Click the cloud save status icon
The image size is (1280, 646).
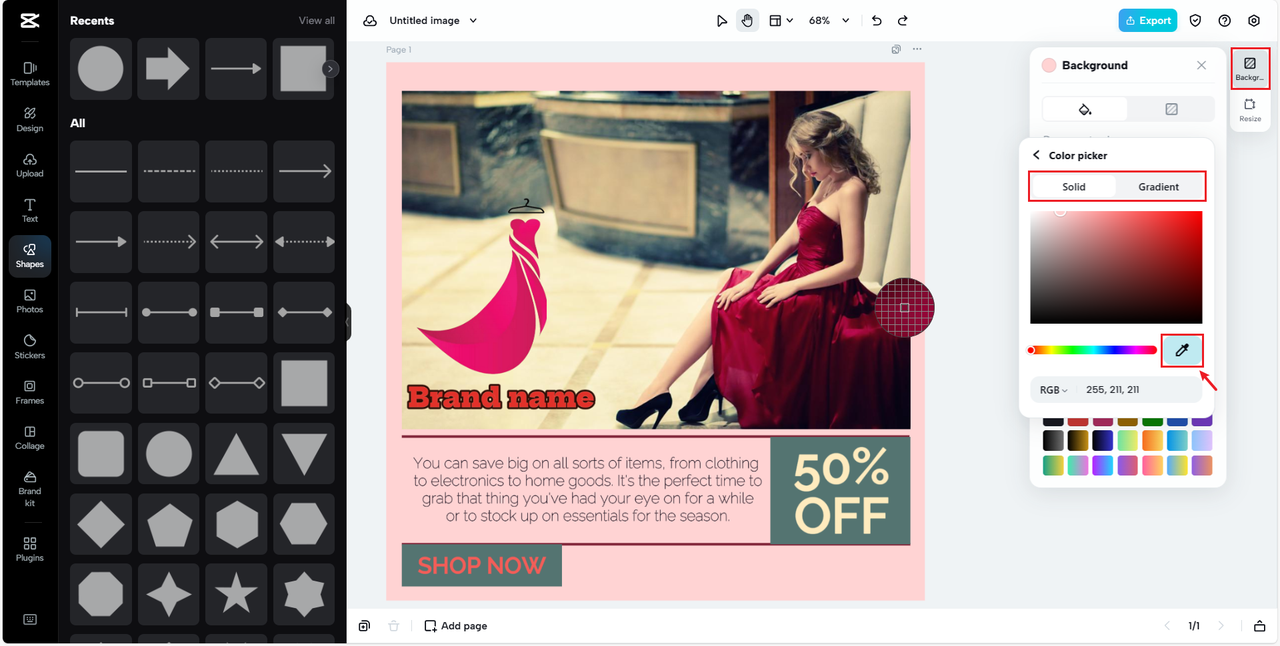(x=370, y=20)
